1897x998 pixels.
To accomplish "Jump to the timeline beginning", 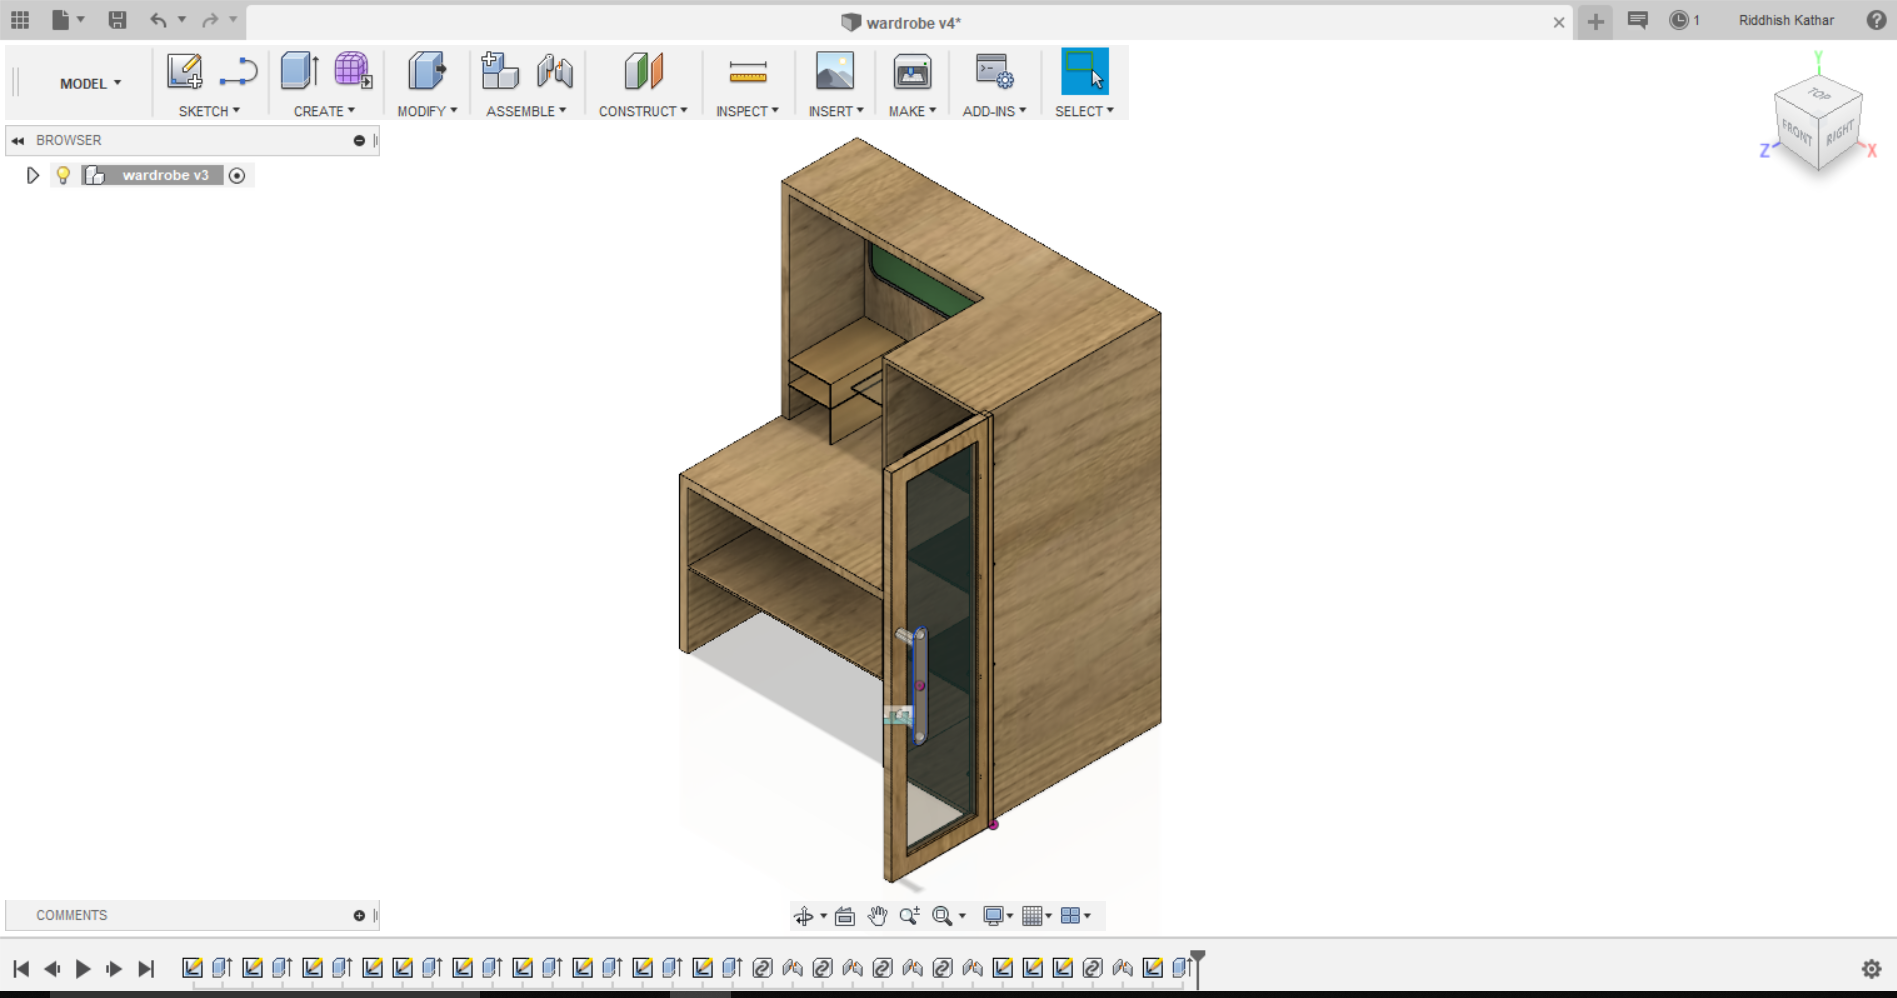I will pyautogui.click(x=21, y=968).
